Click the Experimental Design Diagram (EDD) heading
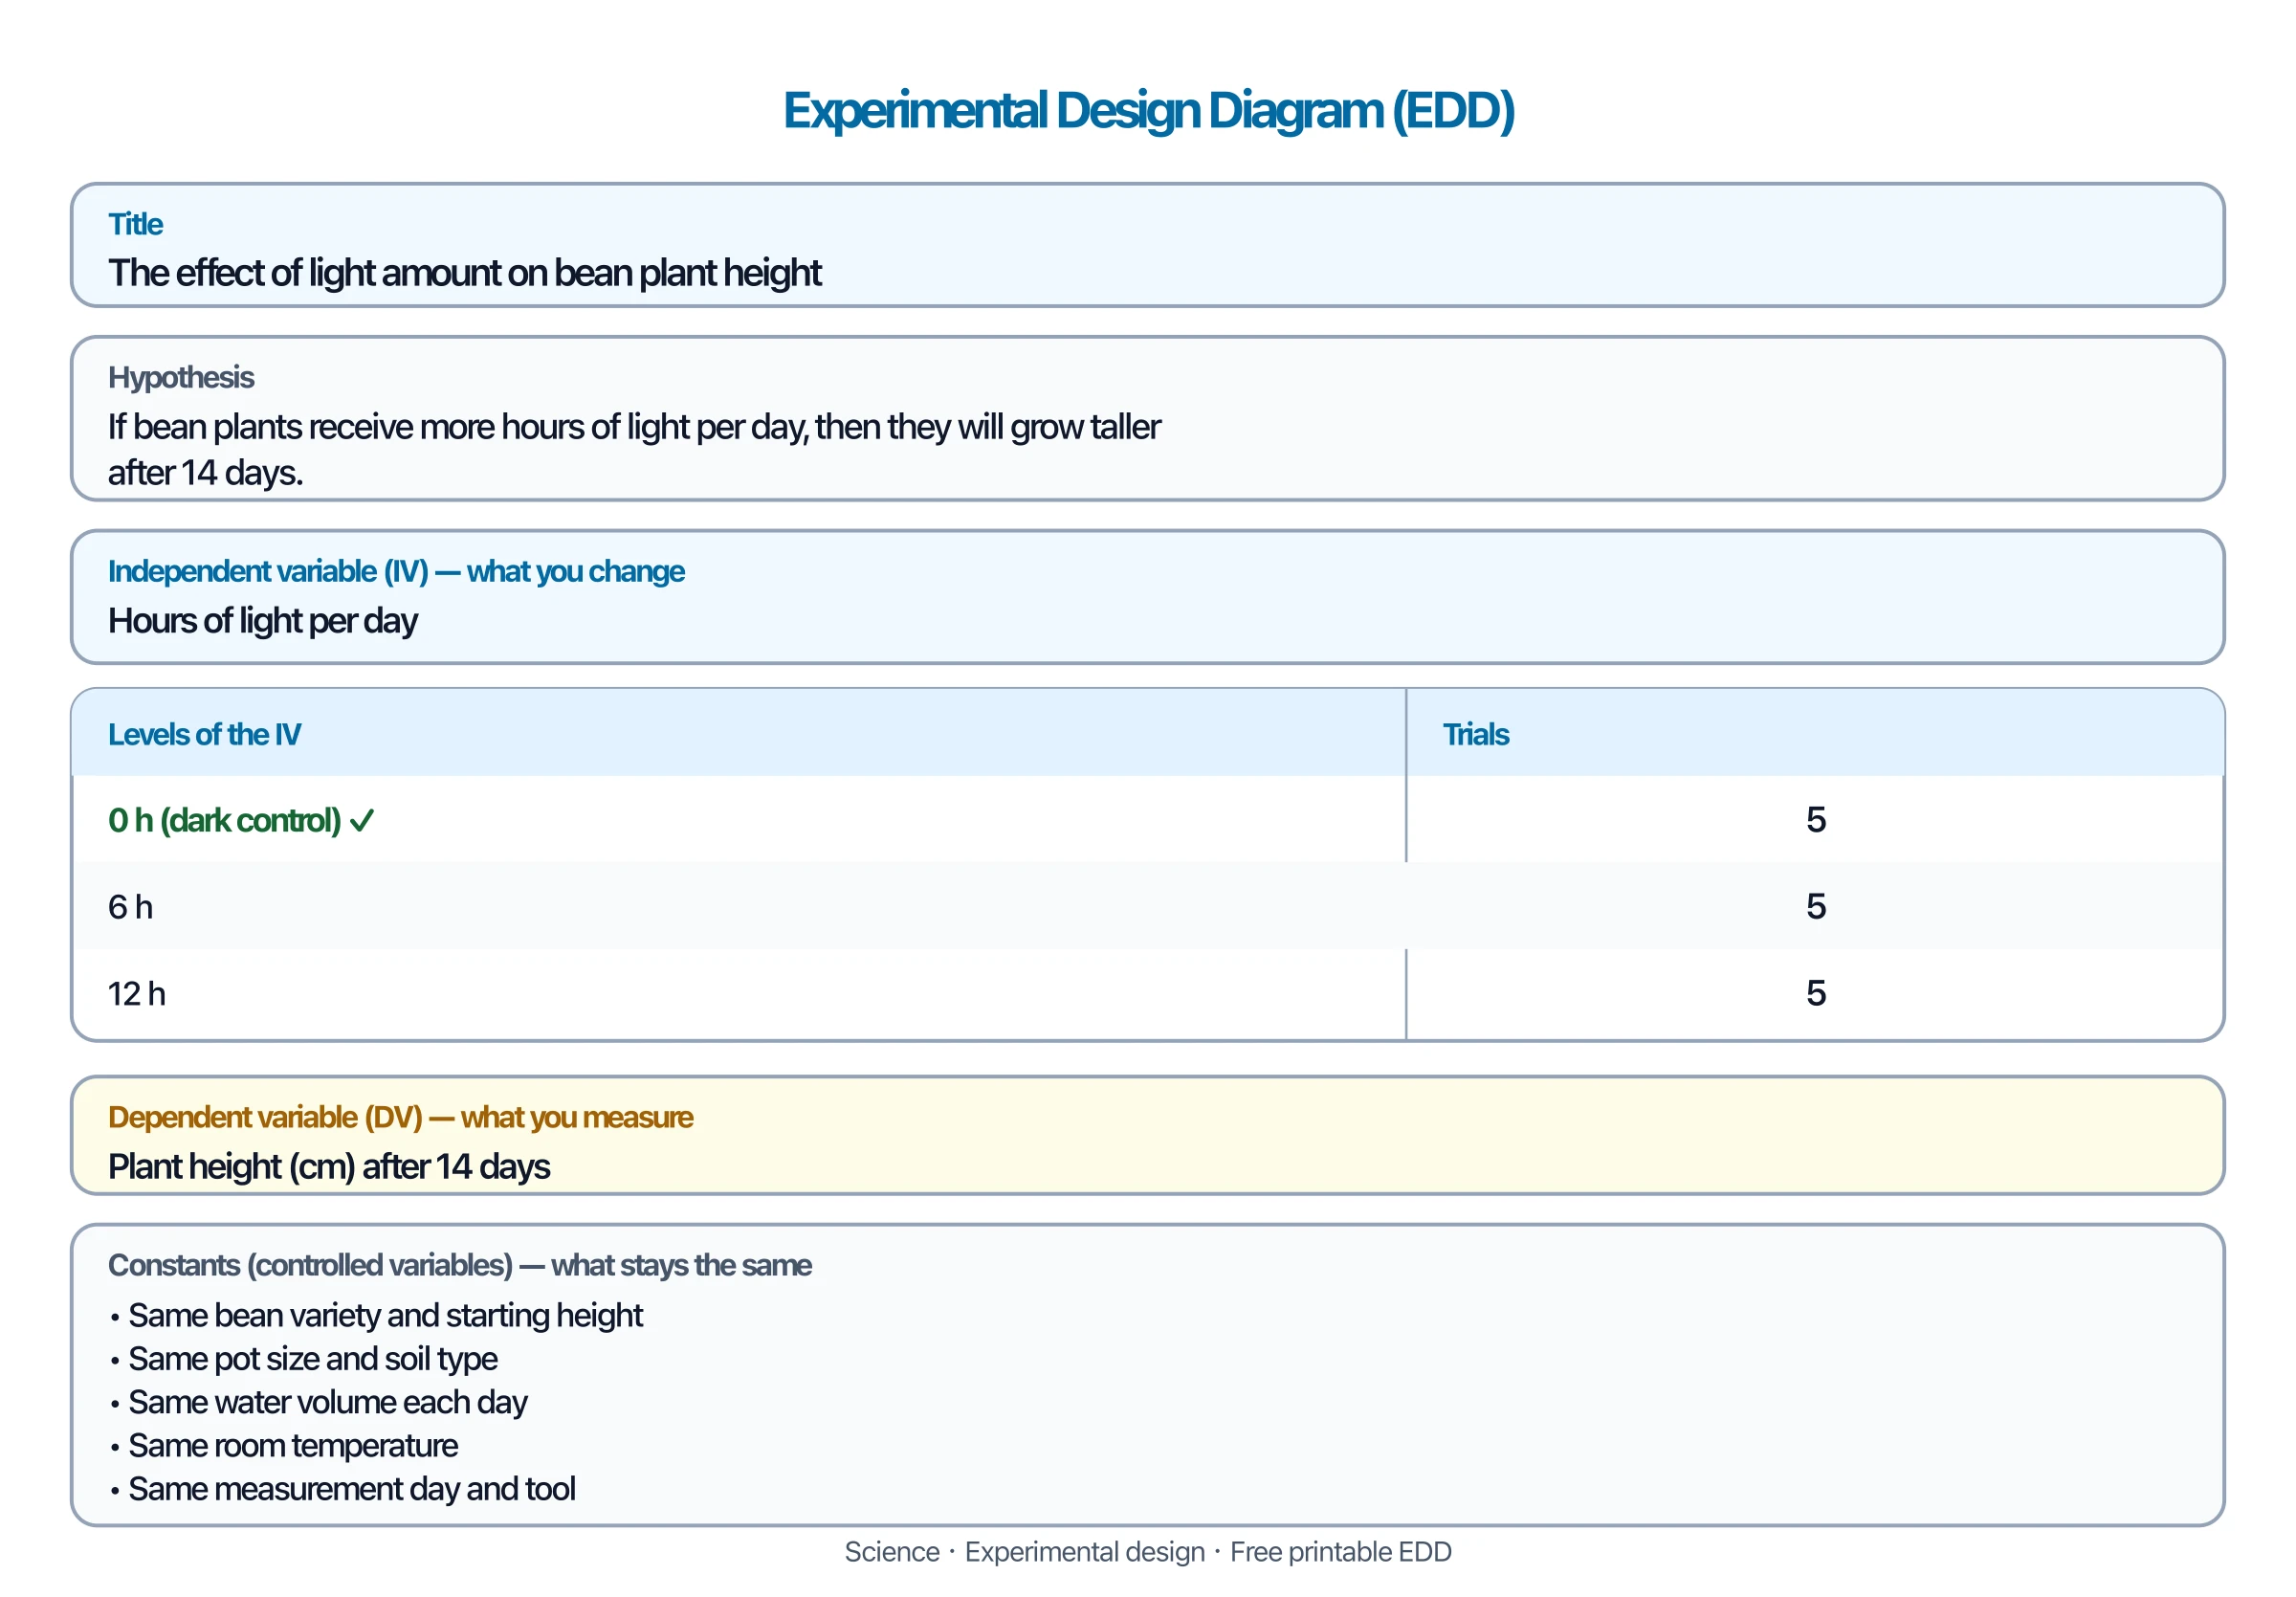The width and height of the screenshot is (2296, 1597). click(x=1148, y=110)
